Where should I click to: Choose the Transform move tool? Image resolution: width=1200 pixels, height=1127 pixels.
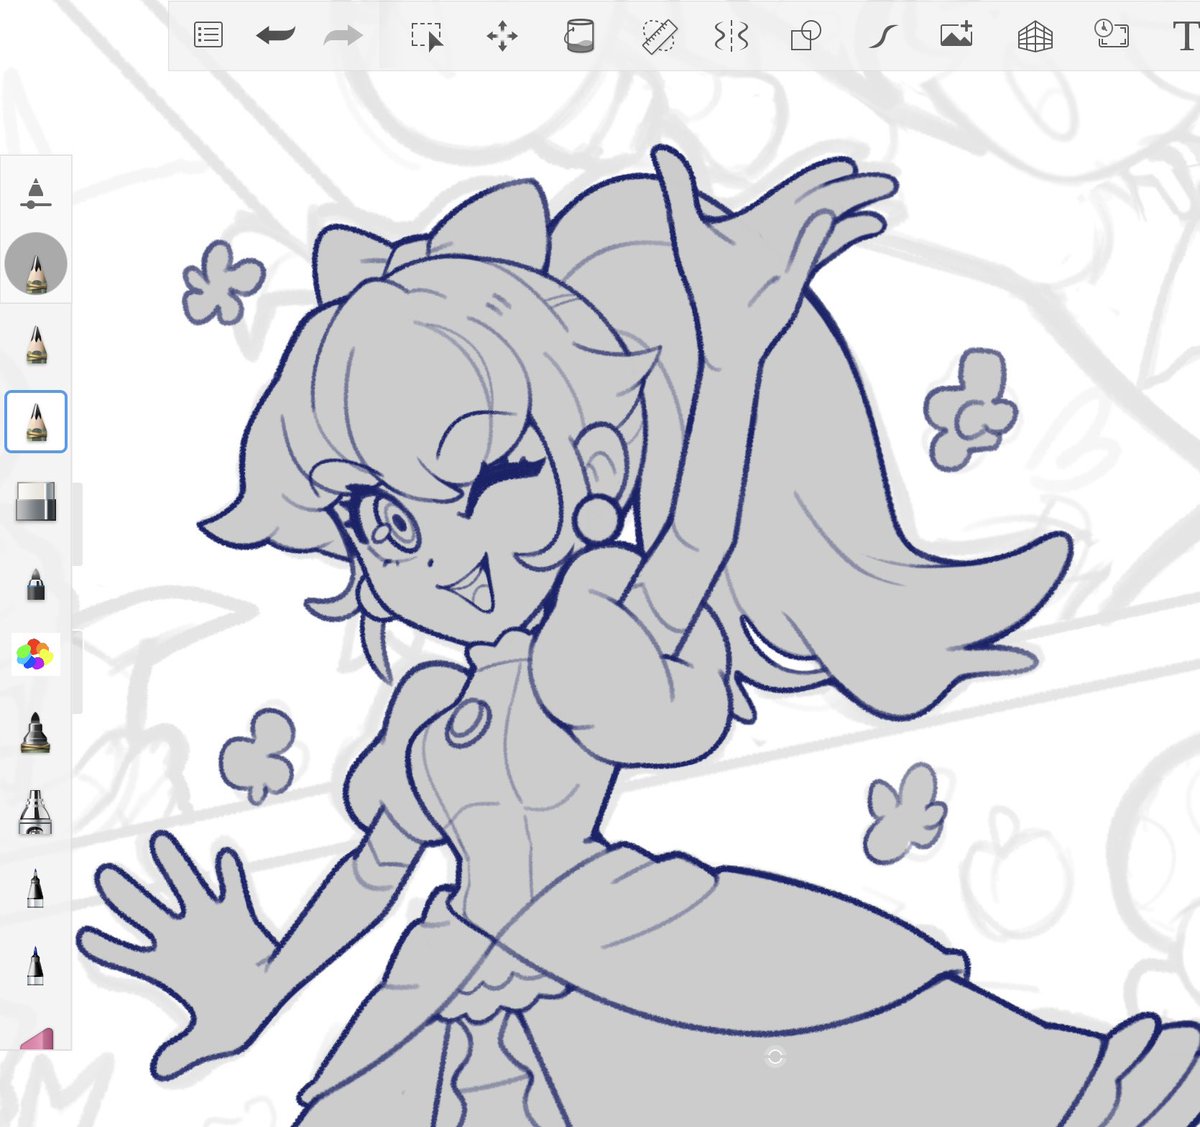coord(502,37)
